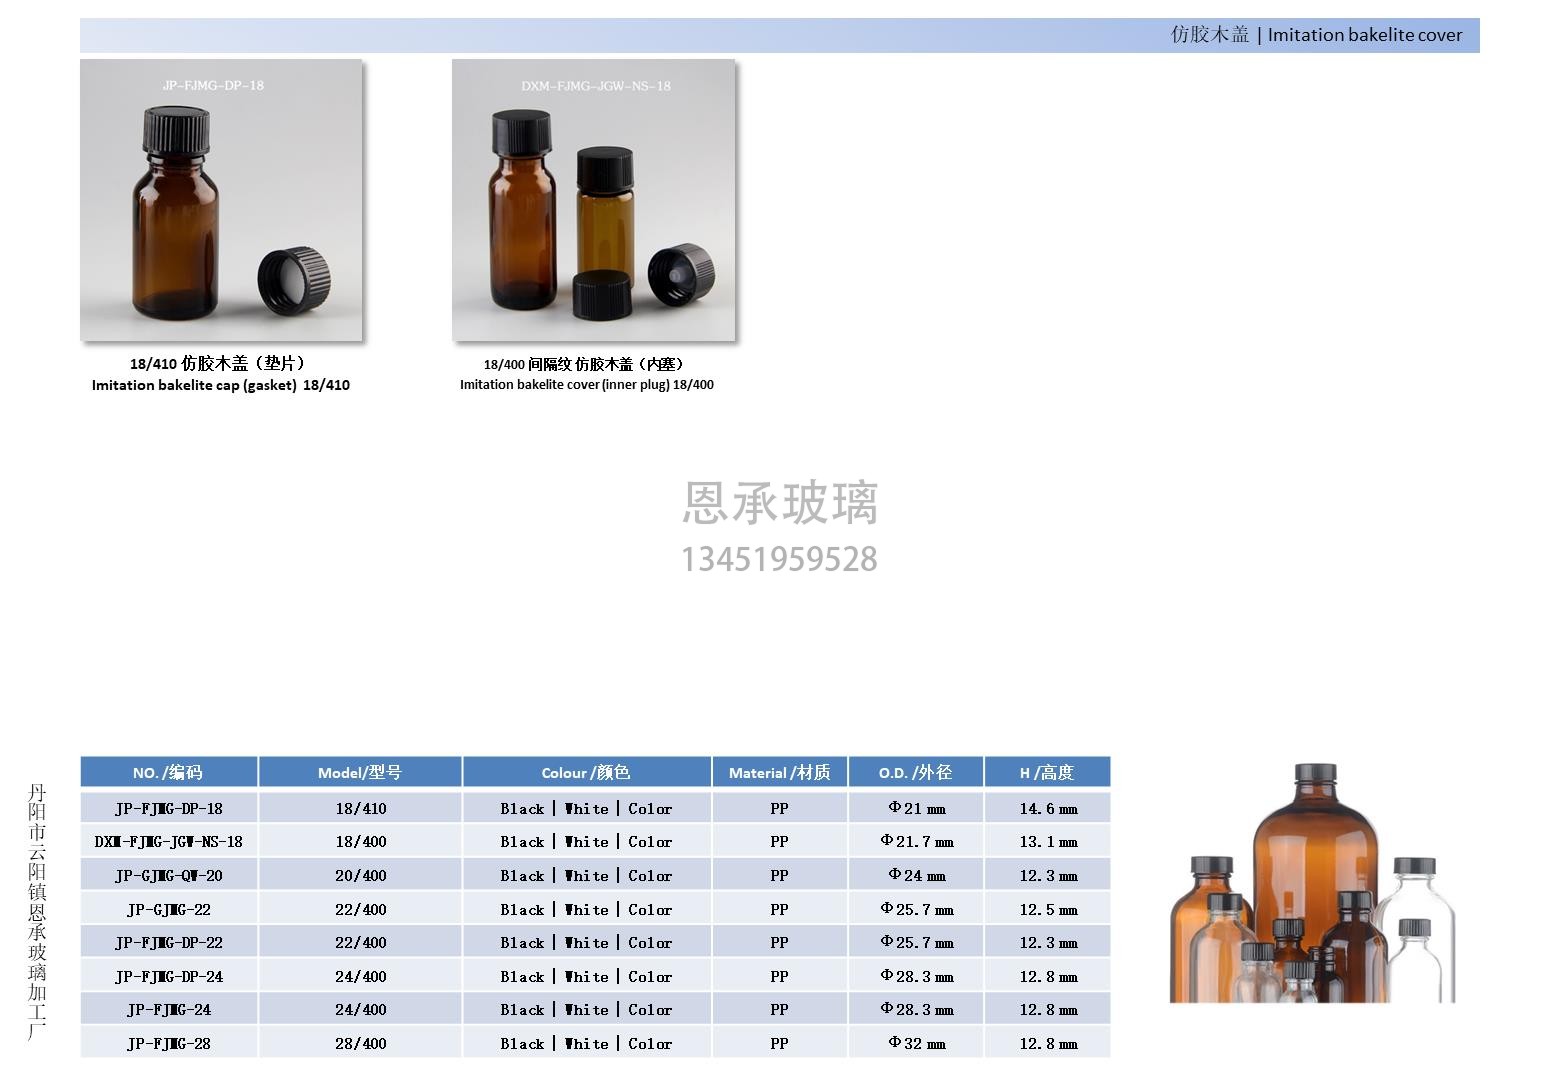Select the 'Model/型号' column header
Viewport: 1560px width, 1078px height.
[x=360, y=772]
